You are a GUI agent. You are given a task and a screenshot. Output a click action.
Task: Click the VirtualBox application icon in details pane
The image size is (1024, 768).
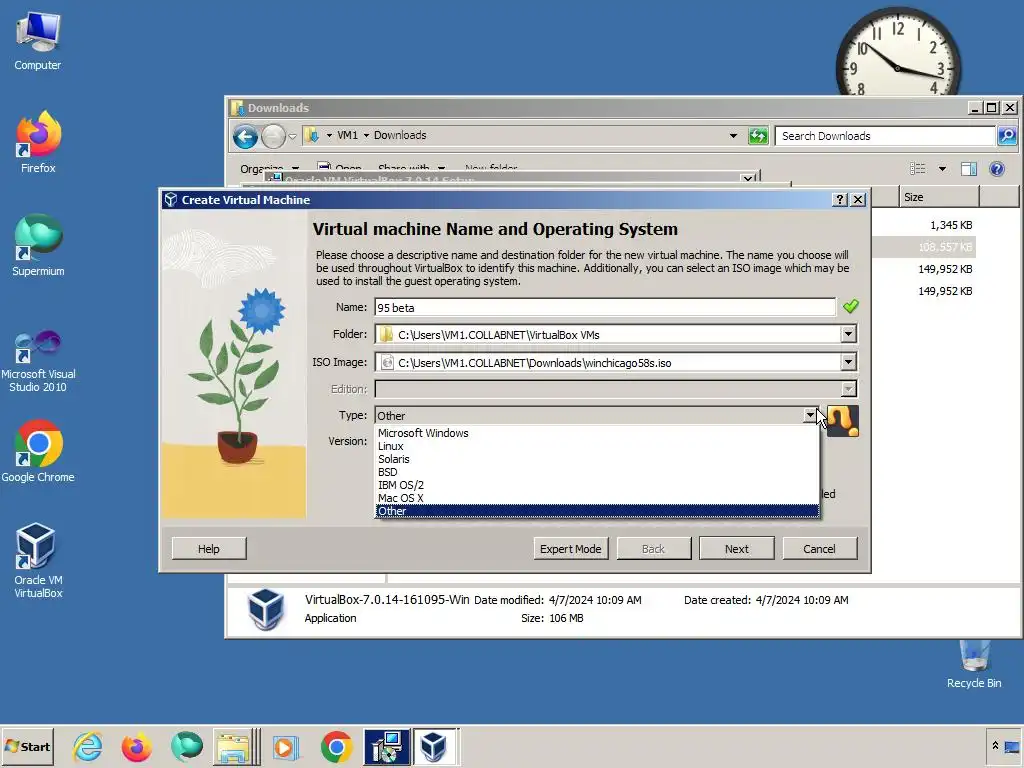[x=266, y=609]
